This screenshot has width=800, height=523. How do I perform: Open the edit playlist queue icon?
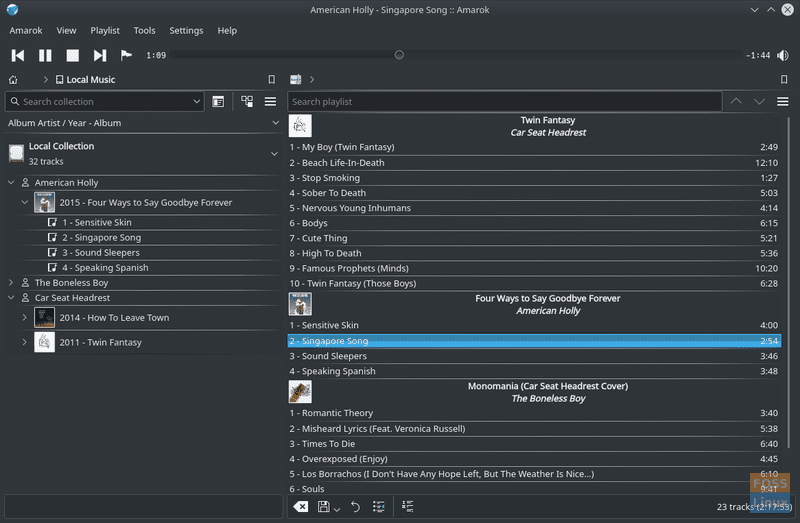[x=408, y=506]
